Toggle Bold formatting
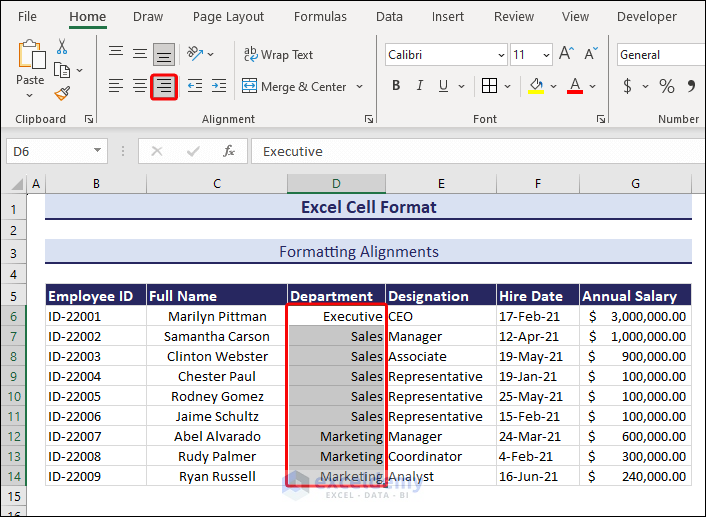Screen dimensions: 706x517 pos(397,87)
